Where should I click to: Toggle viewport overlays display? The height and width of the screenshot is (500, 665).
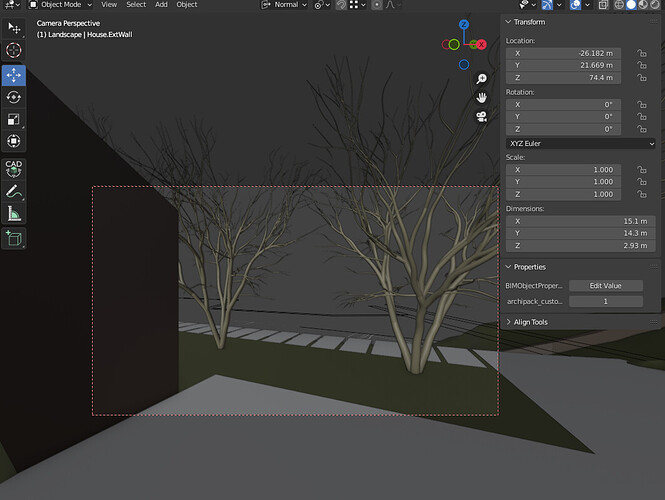[x=576, y=5]
